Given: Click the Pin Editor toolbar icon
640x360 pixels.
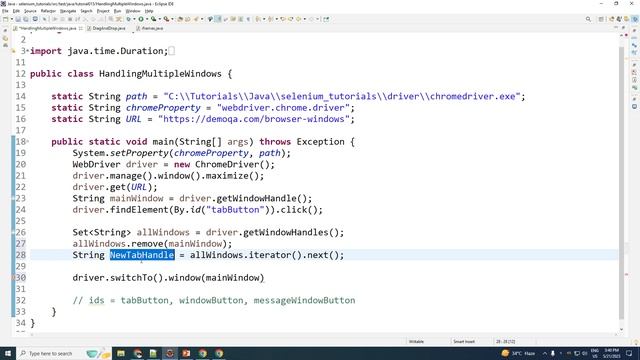Looking at the screenshot, I should click(x=326, y=19).
